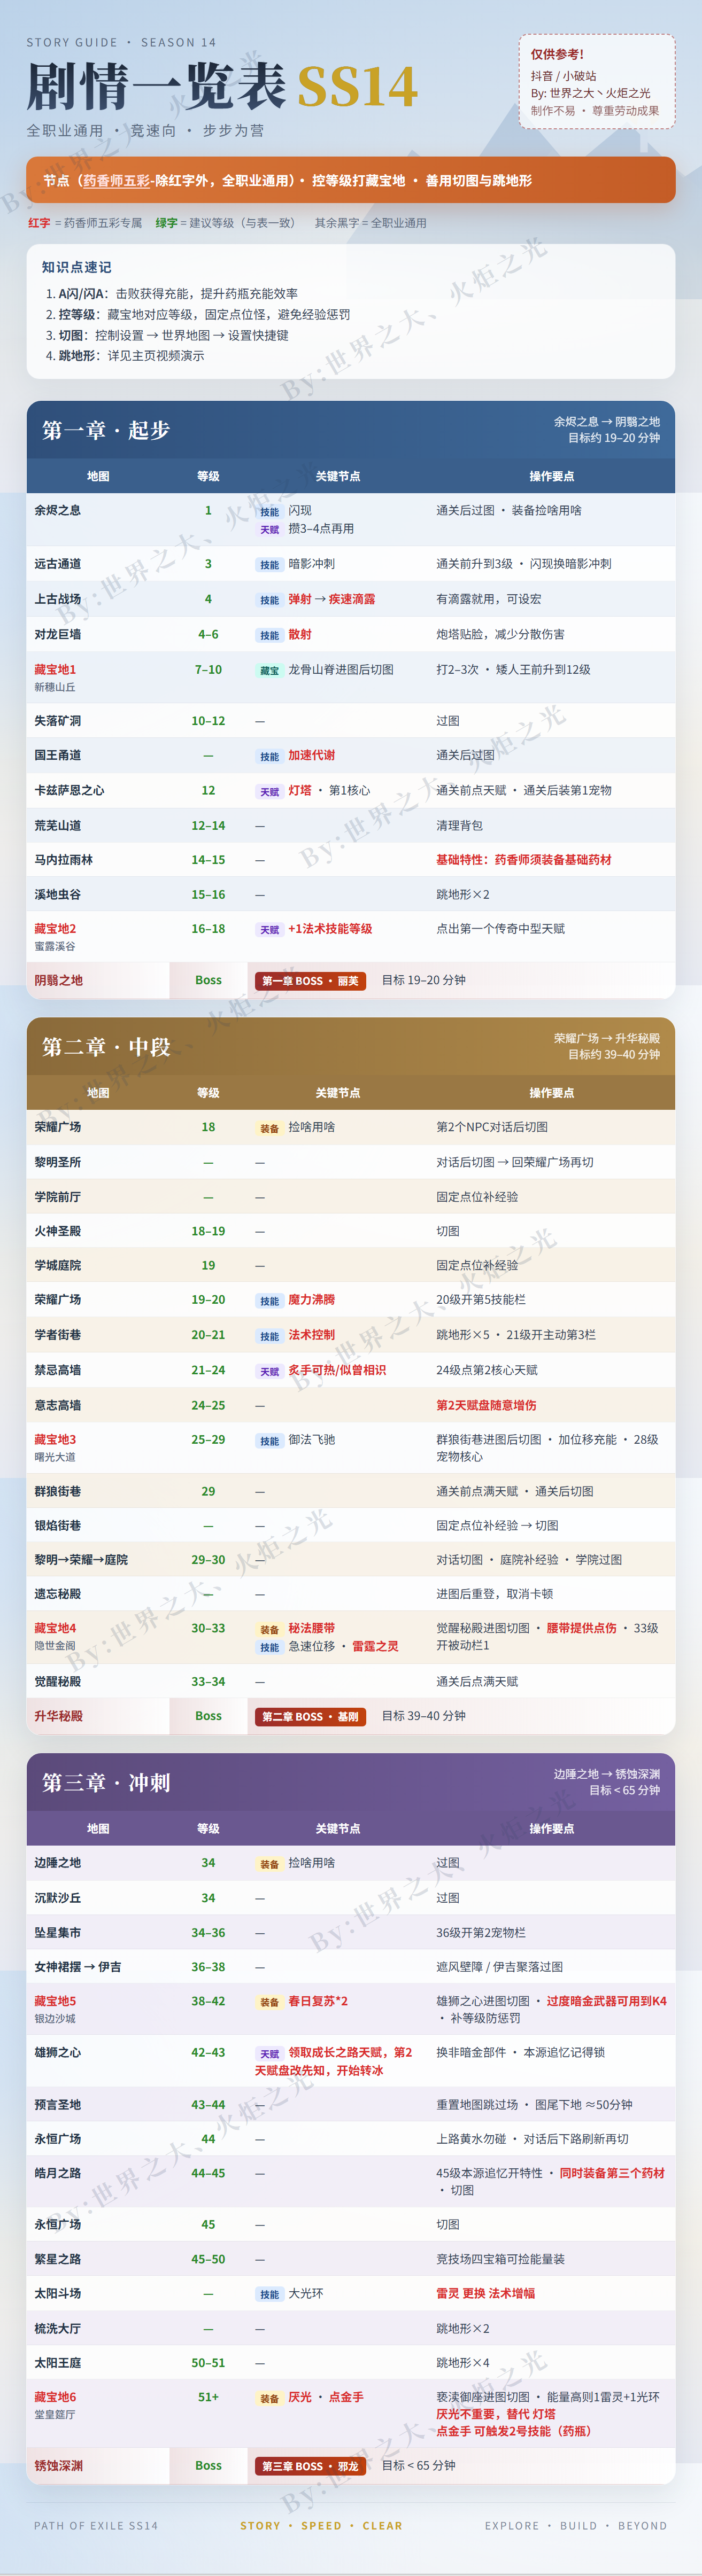Select the red 藏宝地1 map name
This screenshot has width=702, height=2576.
coord(55,669)
